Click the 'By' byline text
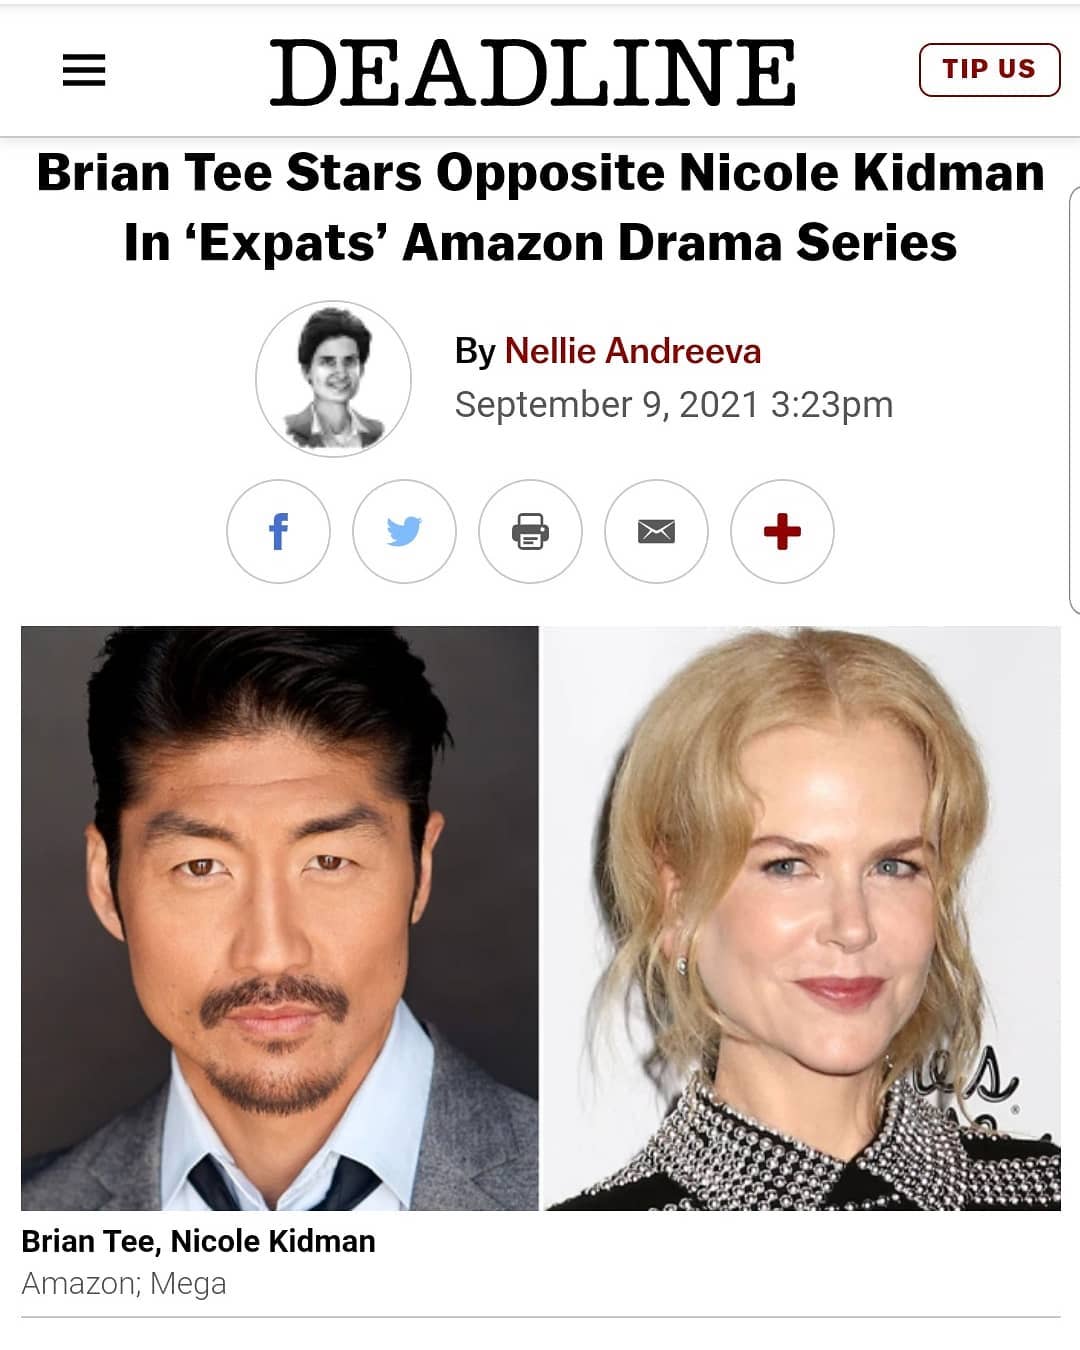The width and height of the screenshot is (1080, 1350). pyautogui.click(x=475, y=352)
